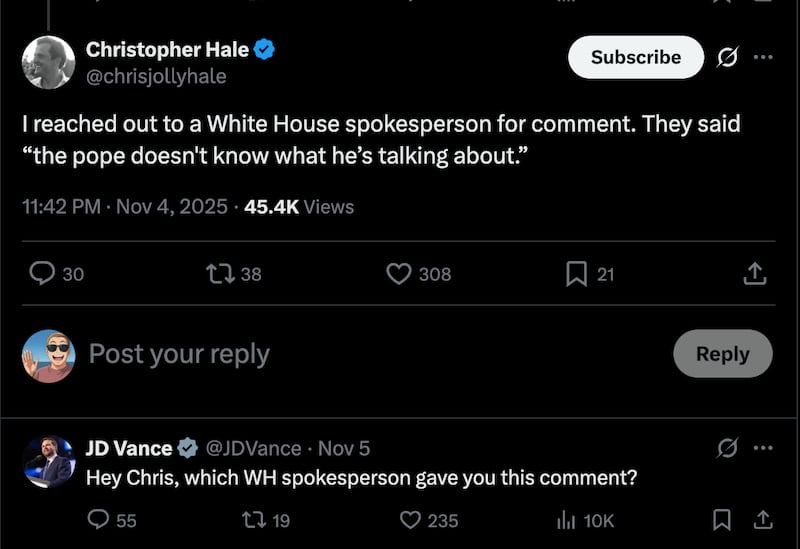
Task: Comment on JD Vance's reply
Action: point(99,520)
